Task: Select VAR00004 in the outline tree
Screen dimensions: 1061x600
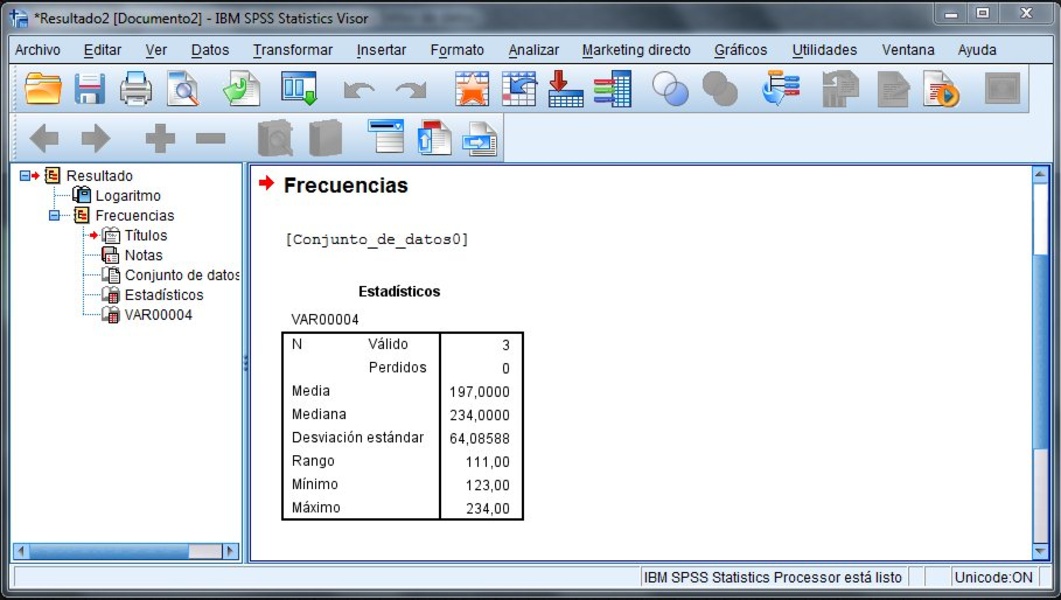Action: point(158,315)
